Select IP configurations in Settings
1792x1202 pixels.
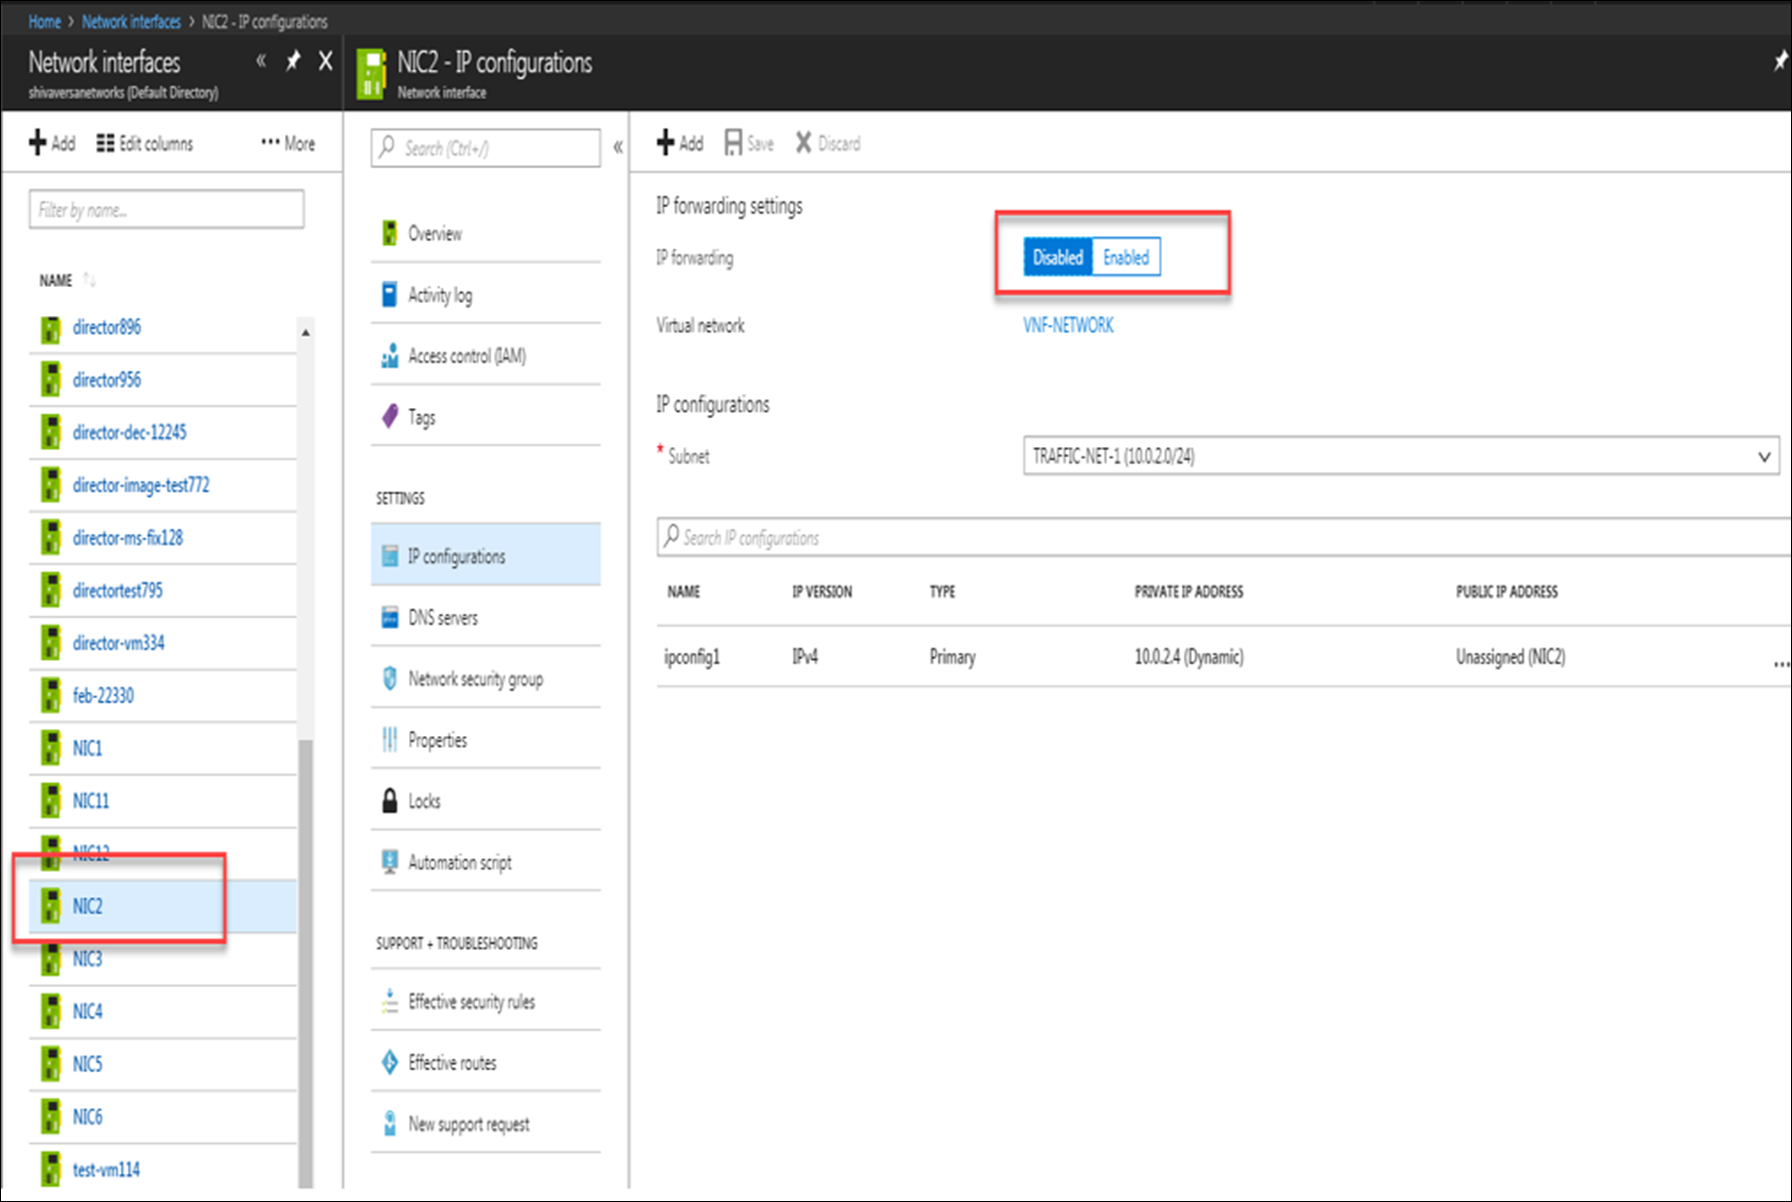[486, 556]
